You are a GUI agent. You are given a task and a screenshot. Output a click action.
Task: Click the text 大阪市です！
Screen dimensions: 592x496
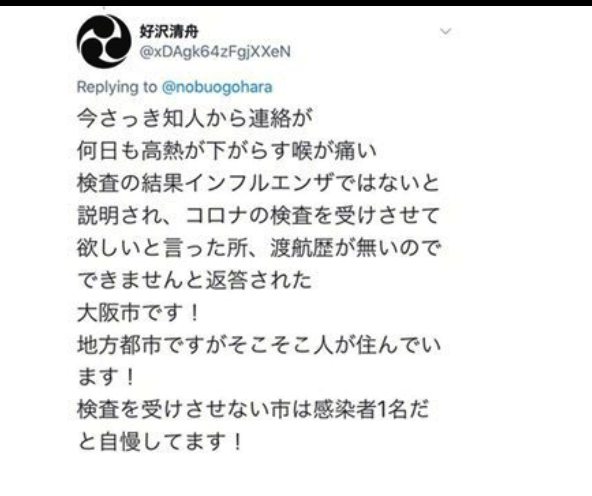coord(139,313)
